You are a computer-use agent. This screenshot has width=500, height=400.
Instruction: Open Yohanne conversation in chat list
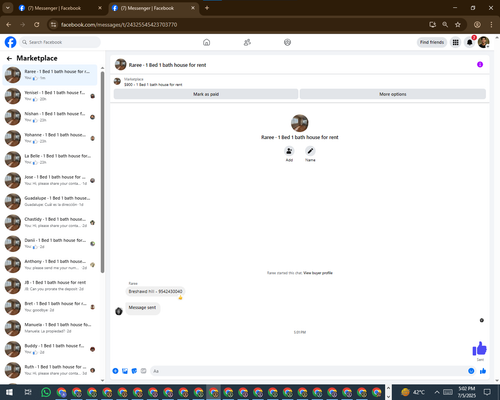click(x=50, y=138)
